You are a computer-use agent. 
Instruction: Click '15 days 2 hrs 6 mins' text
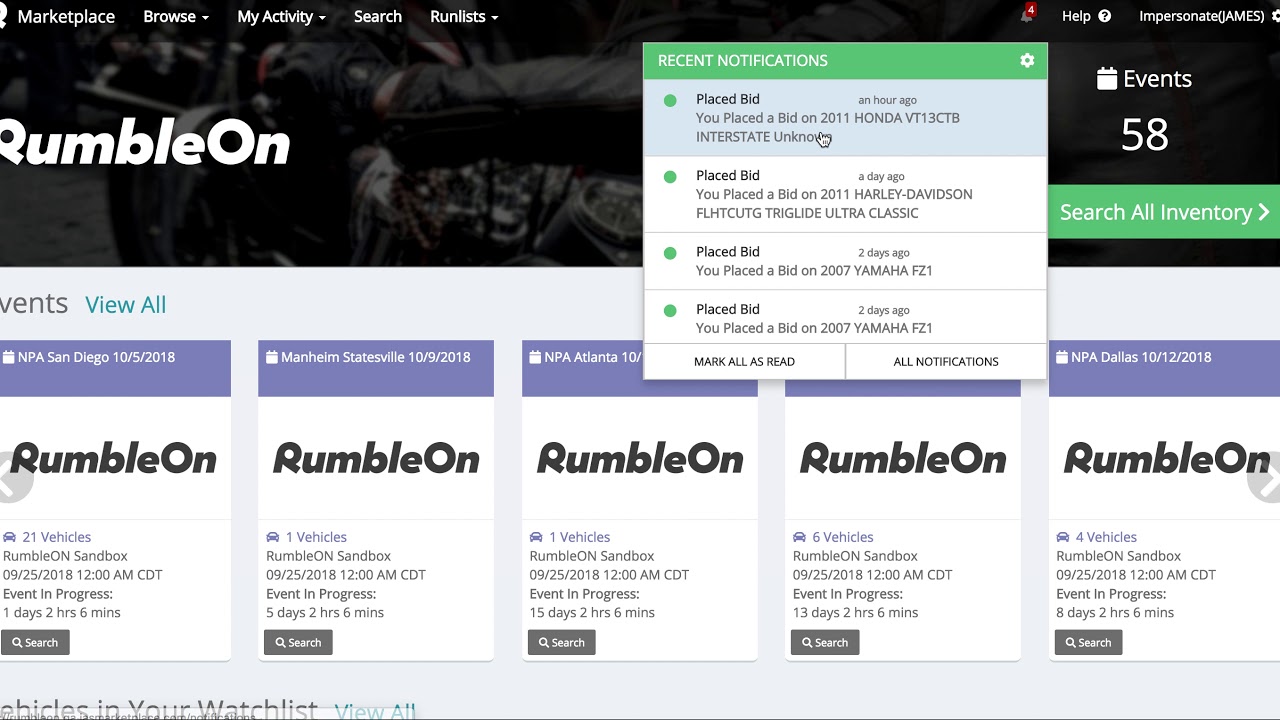[x=592, y=612]
